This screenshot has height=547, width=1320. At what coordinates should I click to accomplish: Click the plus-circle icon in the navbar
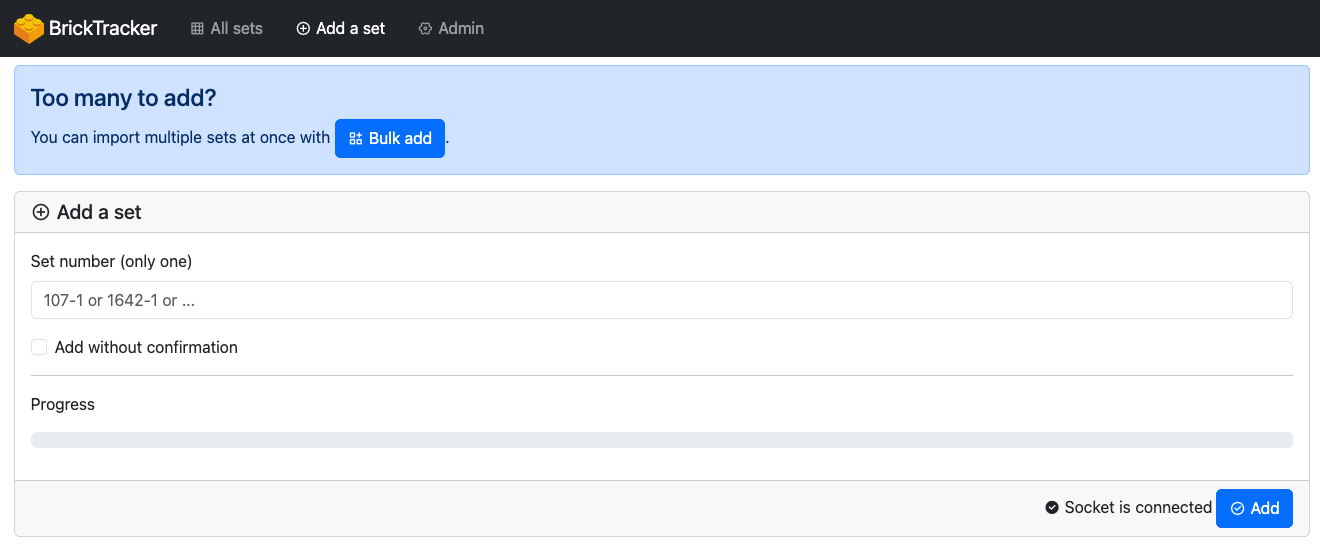click(303, 29)
